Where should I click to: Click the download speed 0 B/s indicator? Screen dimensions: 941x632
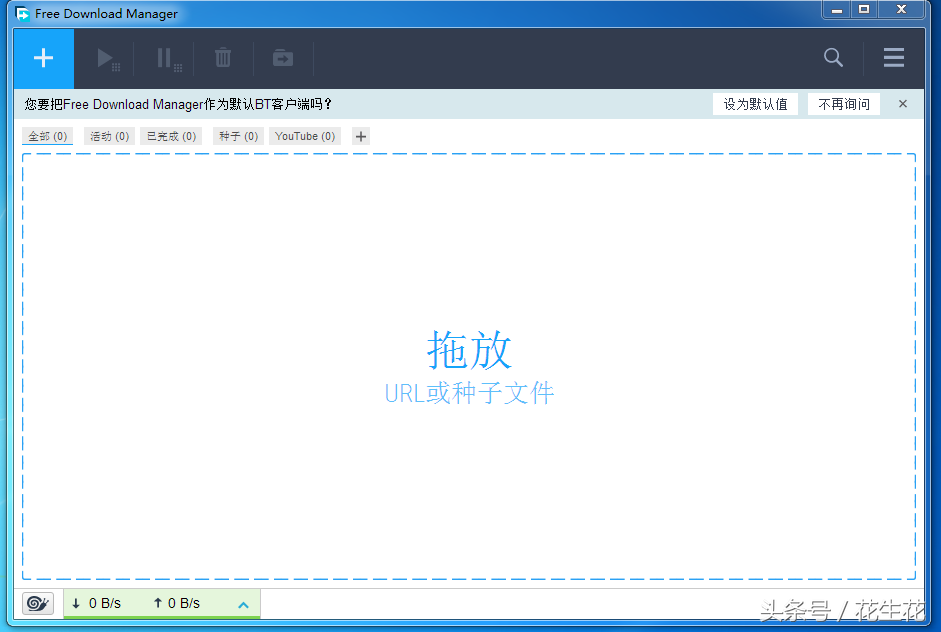(x=96, y=603)
